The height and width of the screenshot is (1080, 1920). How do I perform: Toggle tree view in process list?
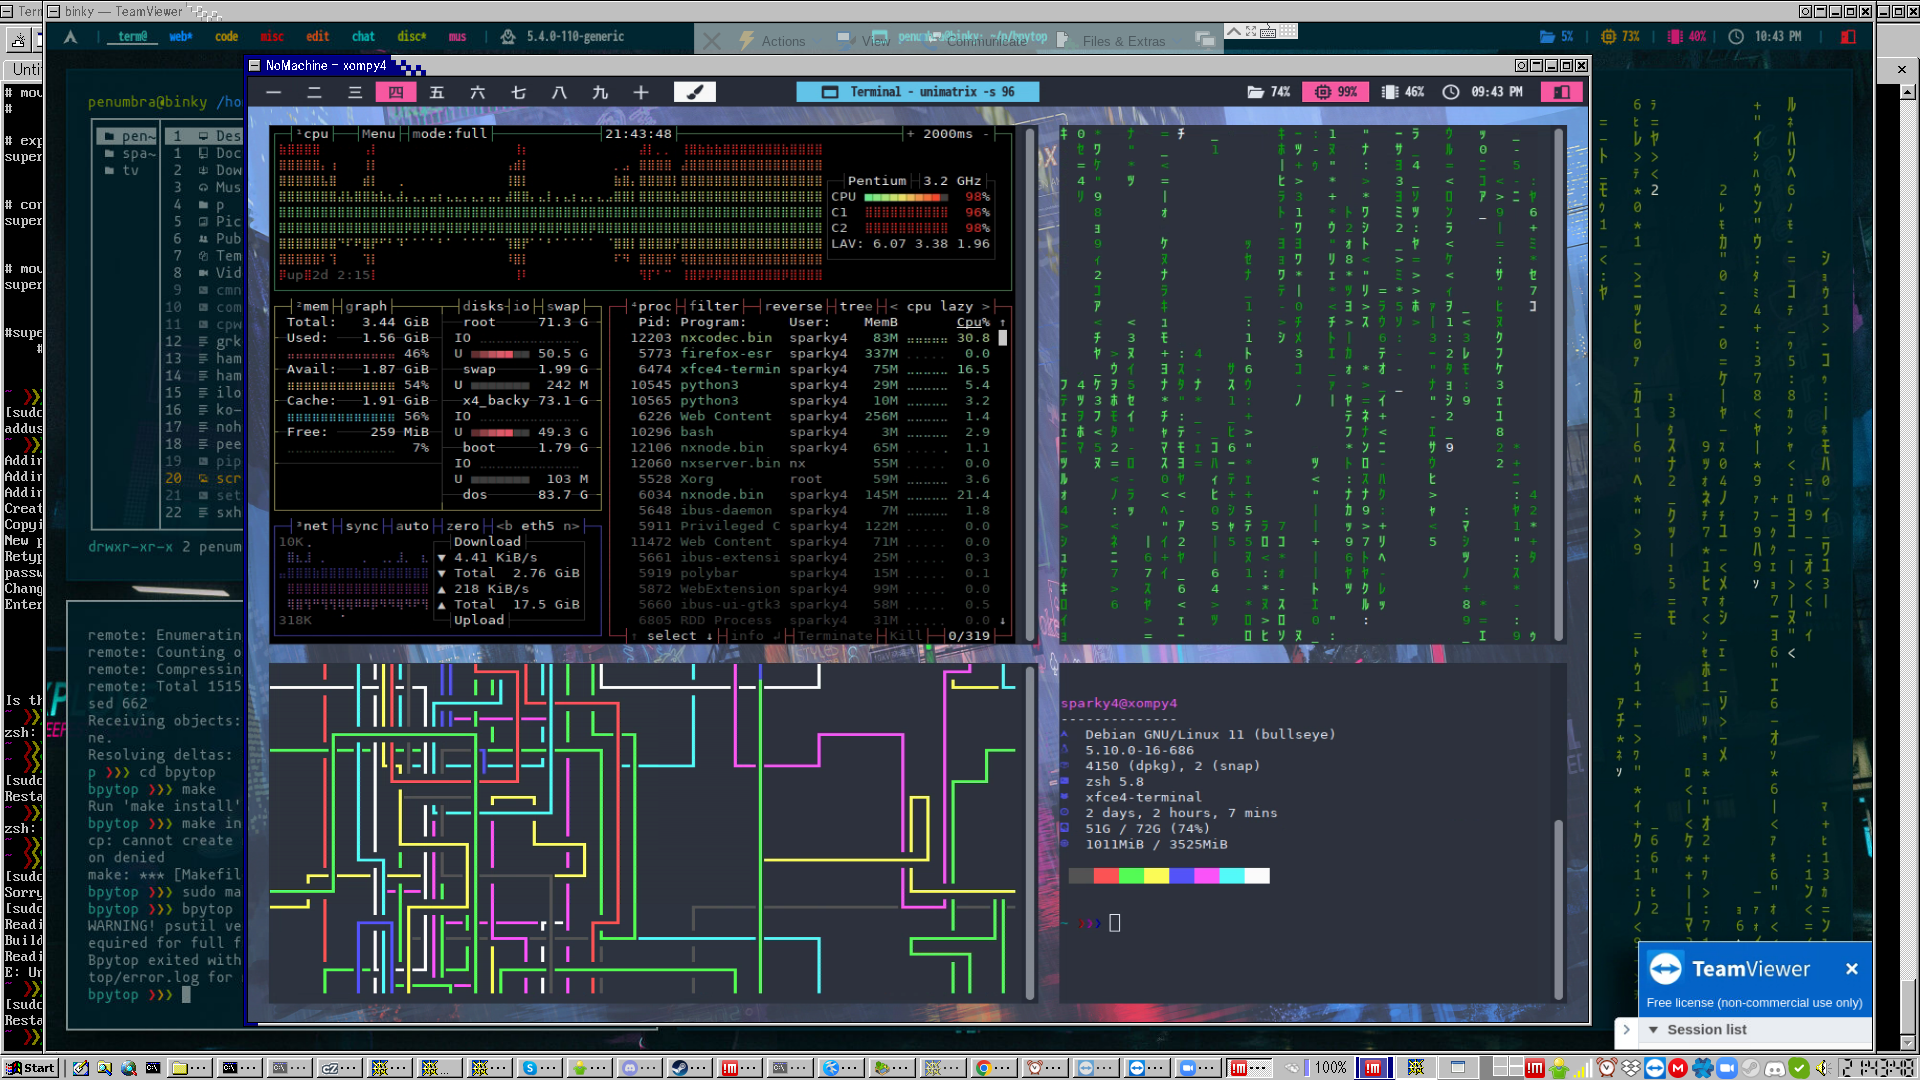tap(855, 306)
